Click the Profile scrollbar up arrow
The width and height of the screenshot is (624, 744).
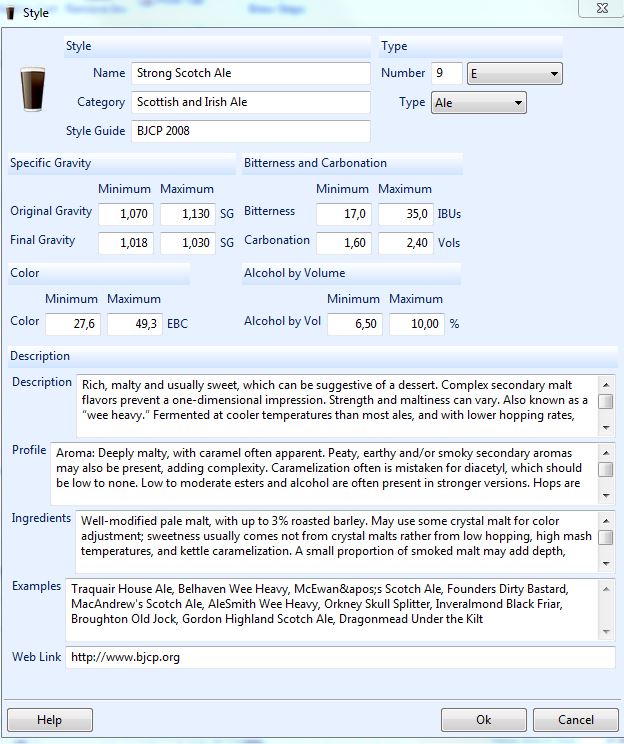(606, 453)
